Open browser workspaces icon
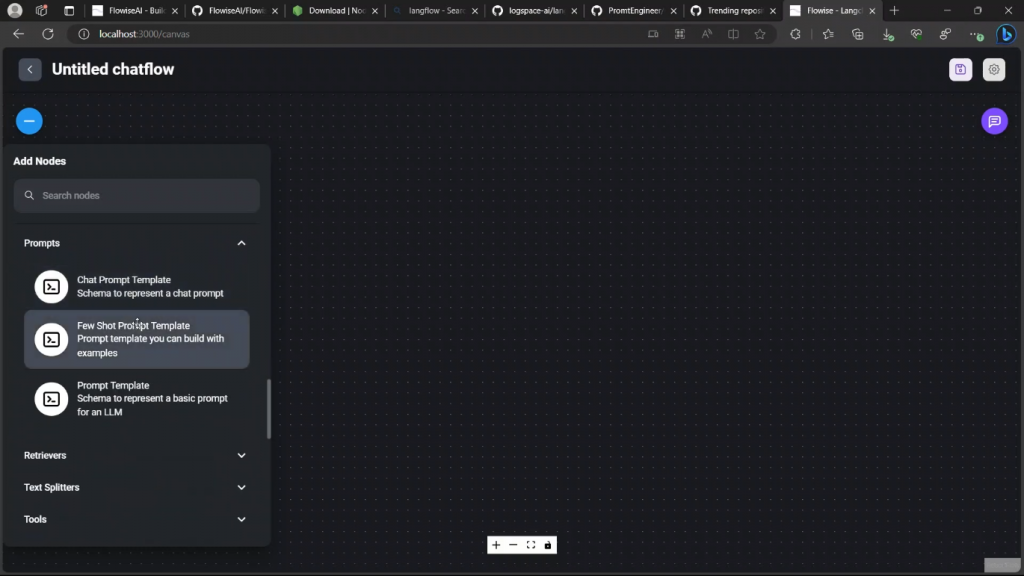 (x=41, y=10)
